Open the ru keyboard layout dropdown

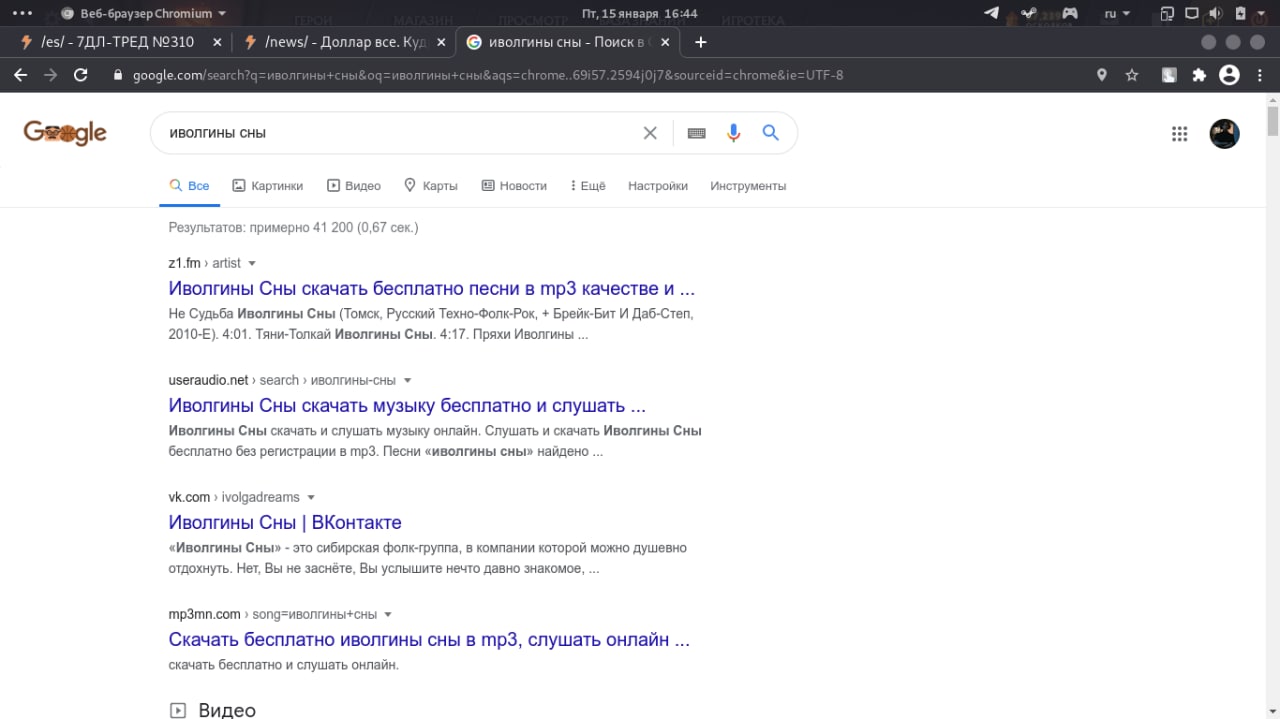[x=1117, y=14]
